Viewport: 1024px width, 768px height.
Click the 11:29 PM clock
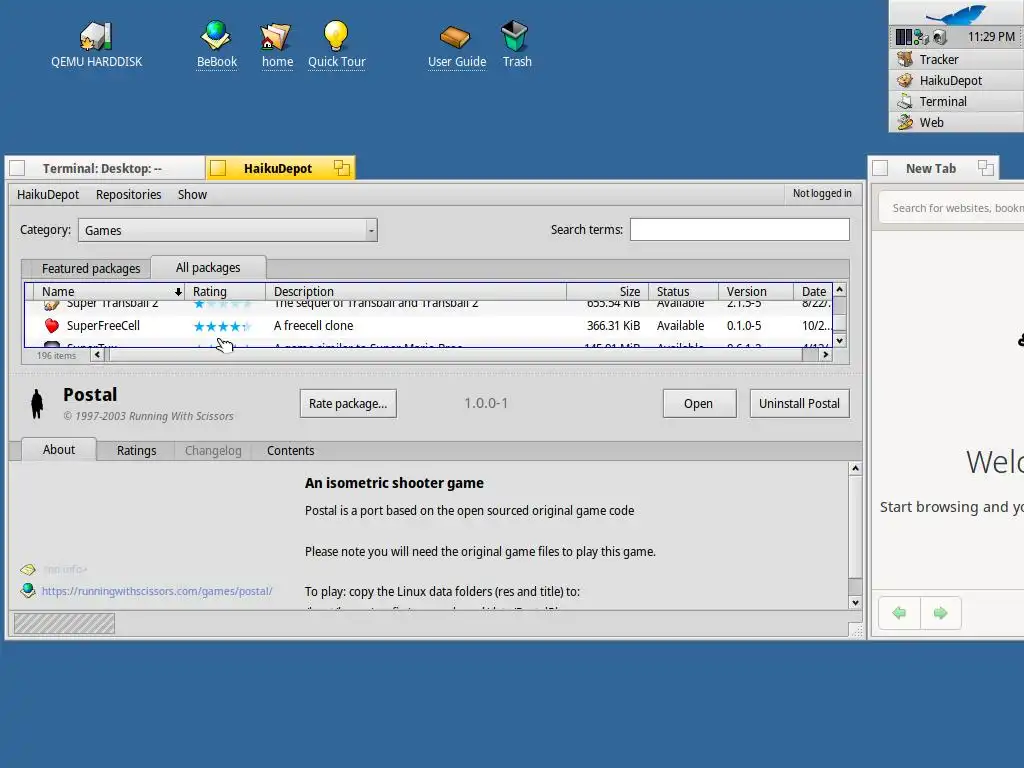click(991, 37)
